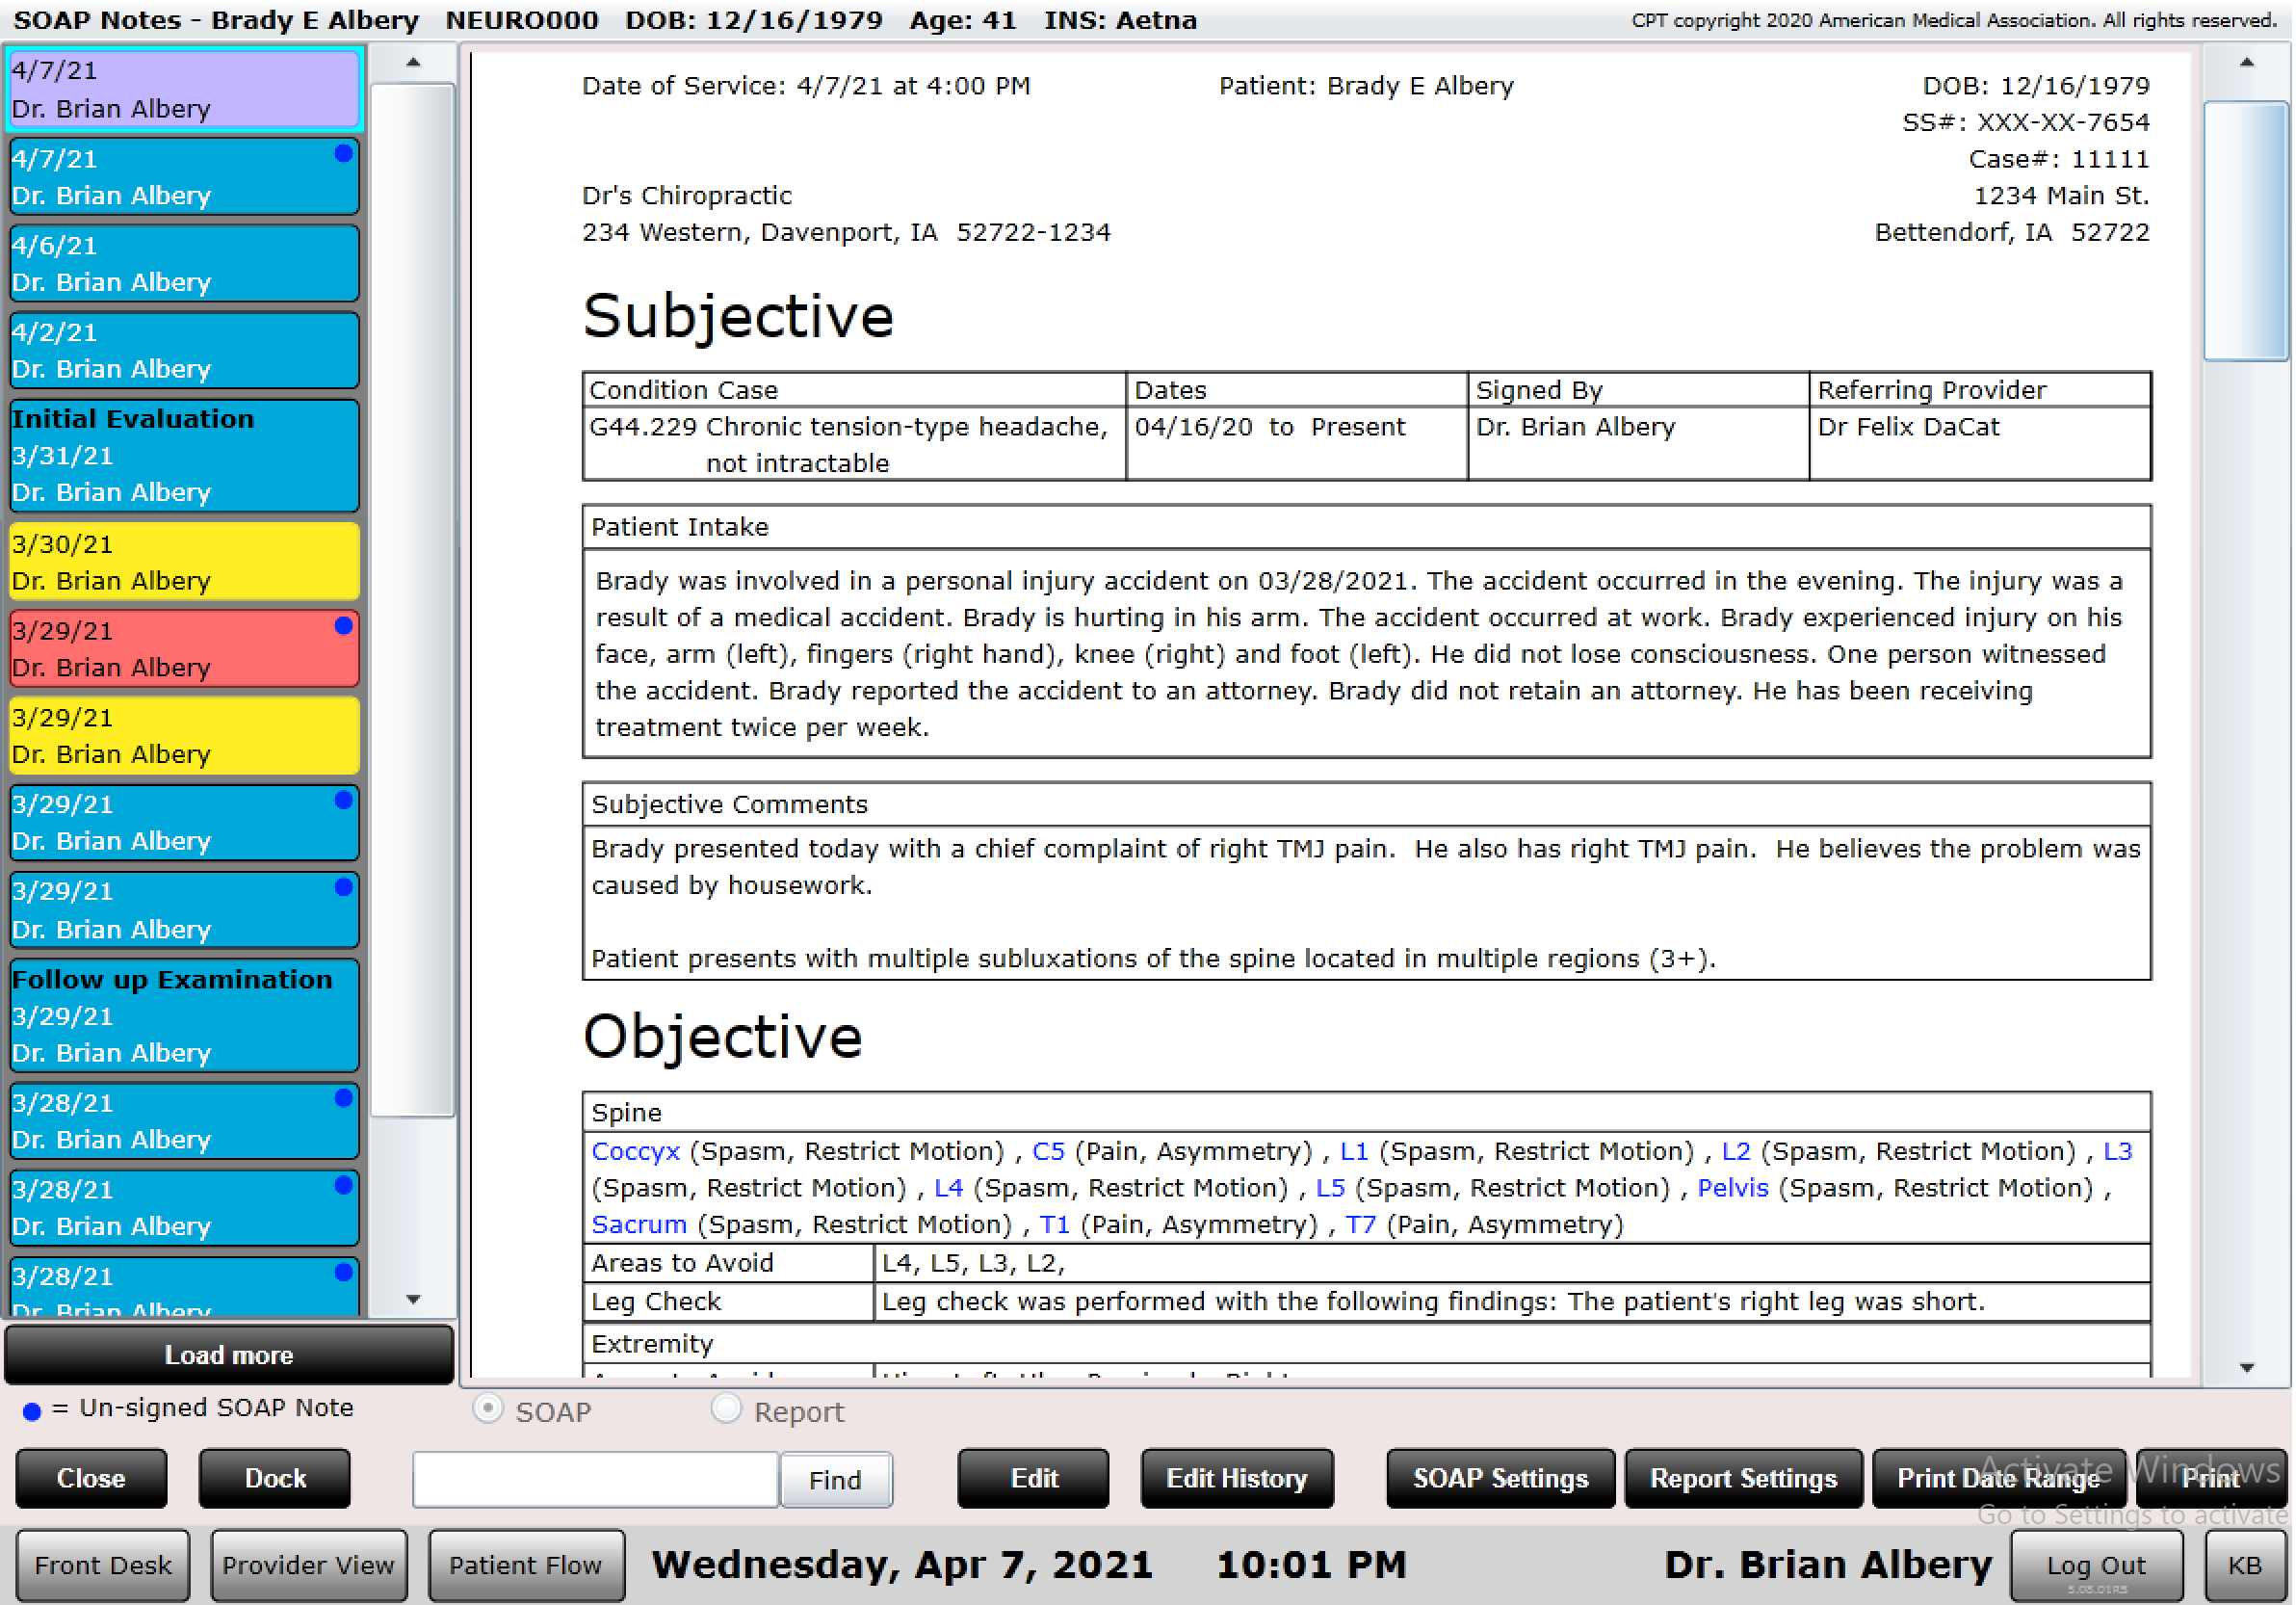
Task: Click the Edit History button
Action: (1236, 1478)
